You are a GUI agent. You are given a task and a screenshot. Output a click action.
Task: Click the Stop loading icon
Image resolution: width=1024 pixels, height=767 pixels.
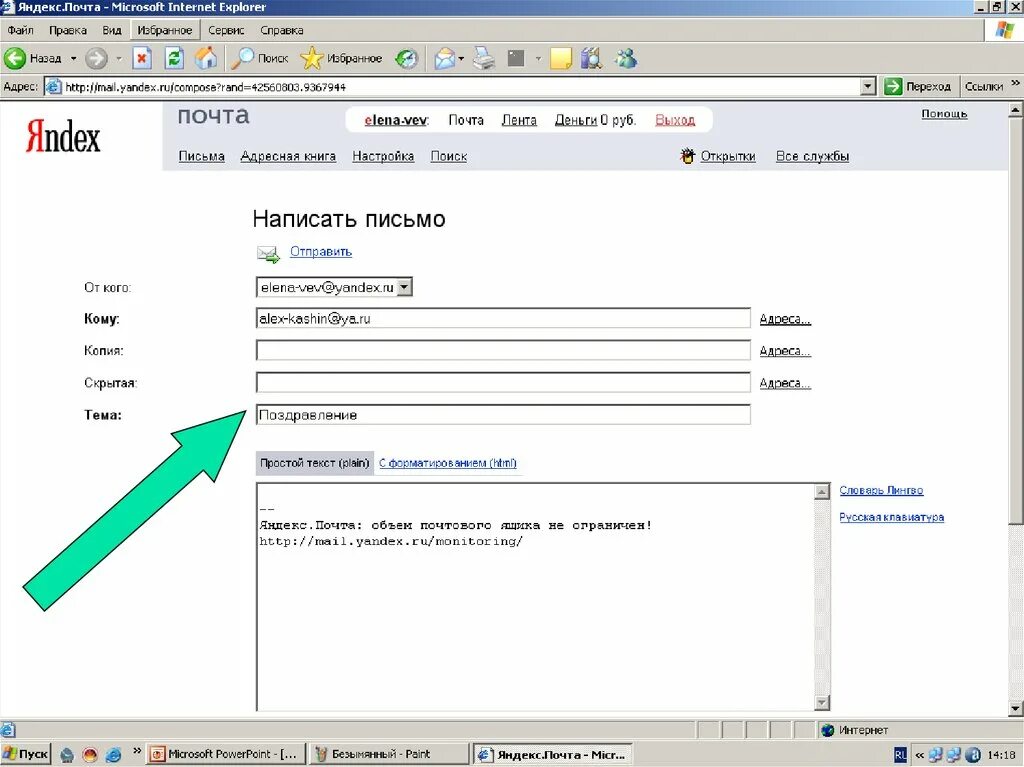click(x=142, y=59)
